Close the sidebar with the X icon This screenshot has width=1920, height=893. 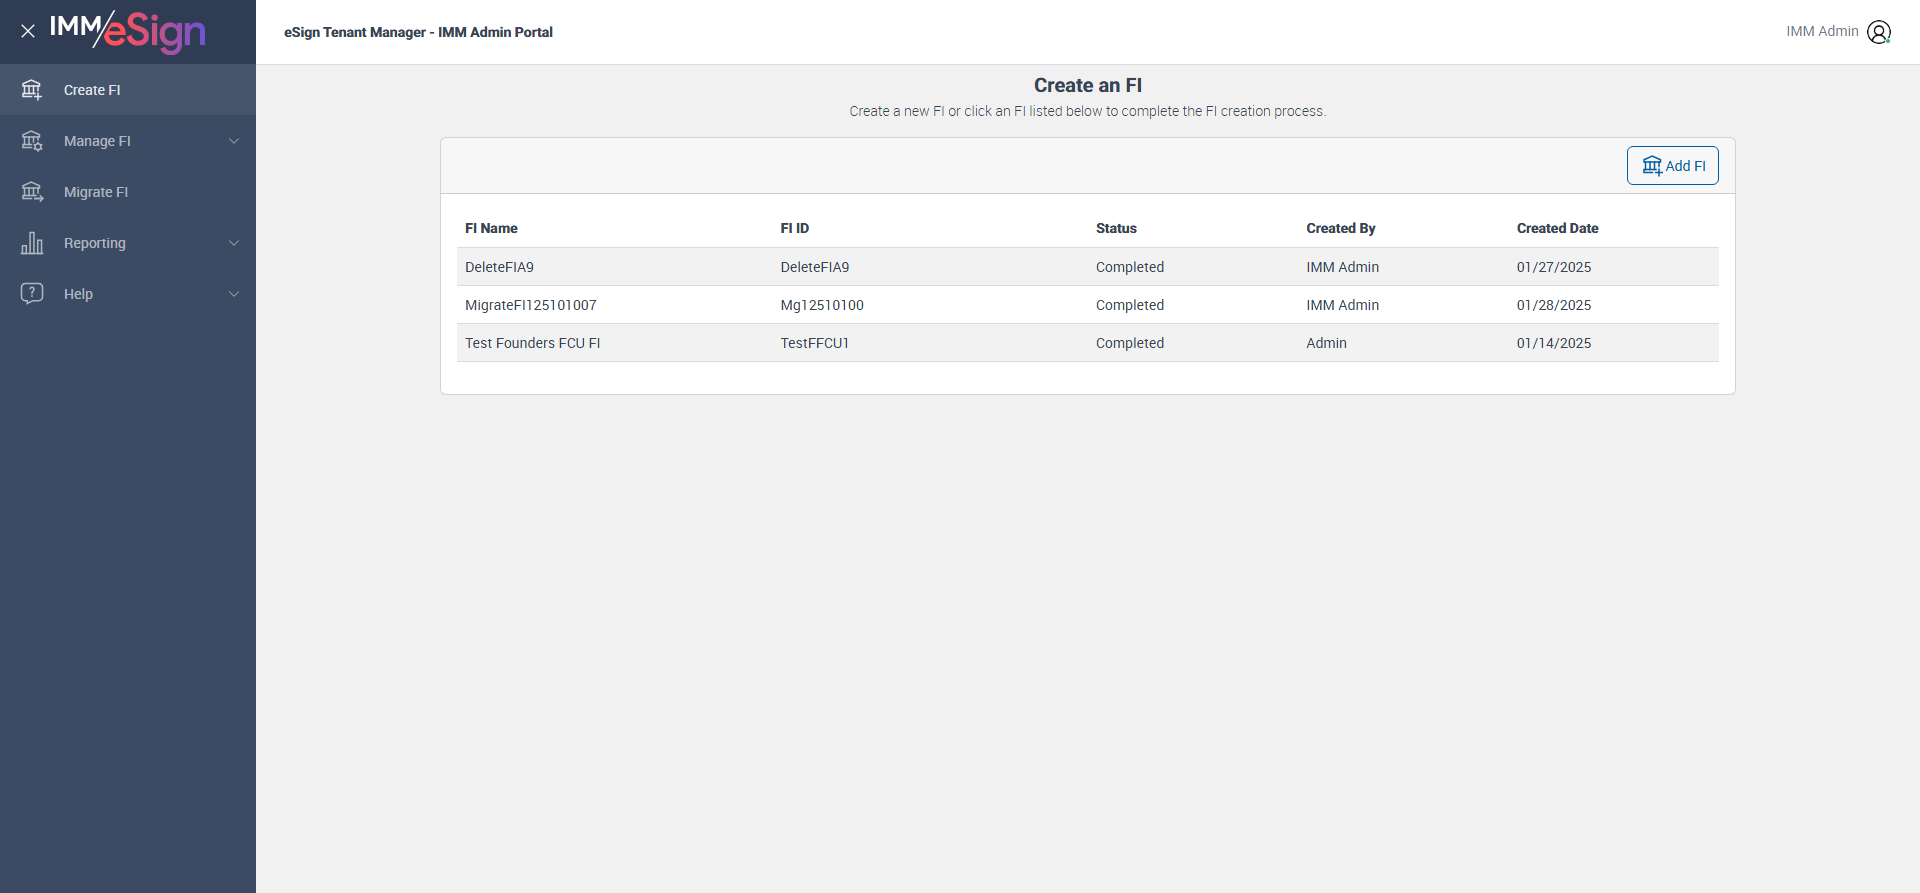[28, 31]
